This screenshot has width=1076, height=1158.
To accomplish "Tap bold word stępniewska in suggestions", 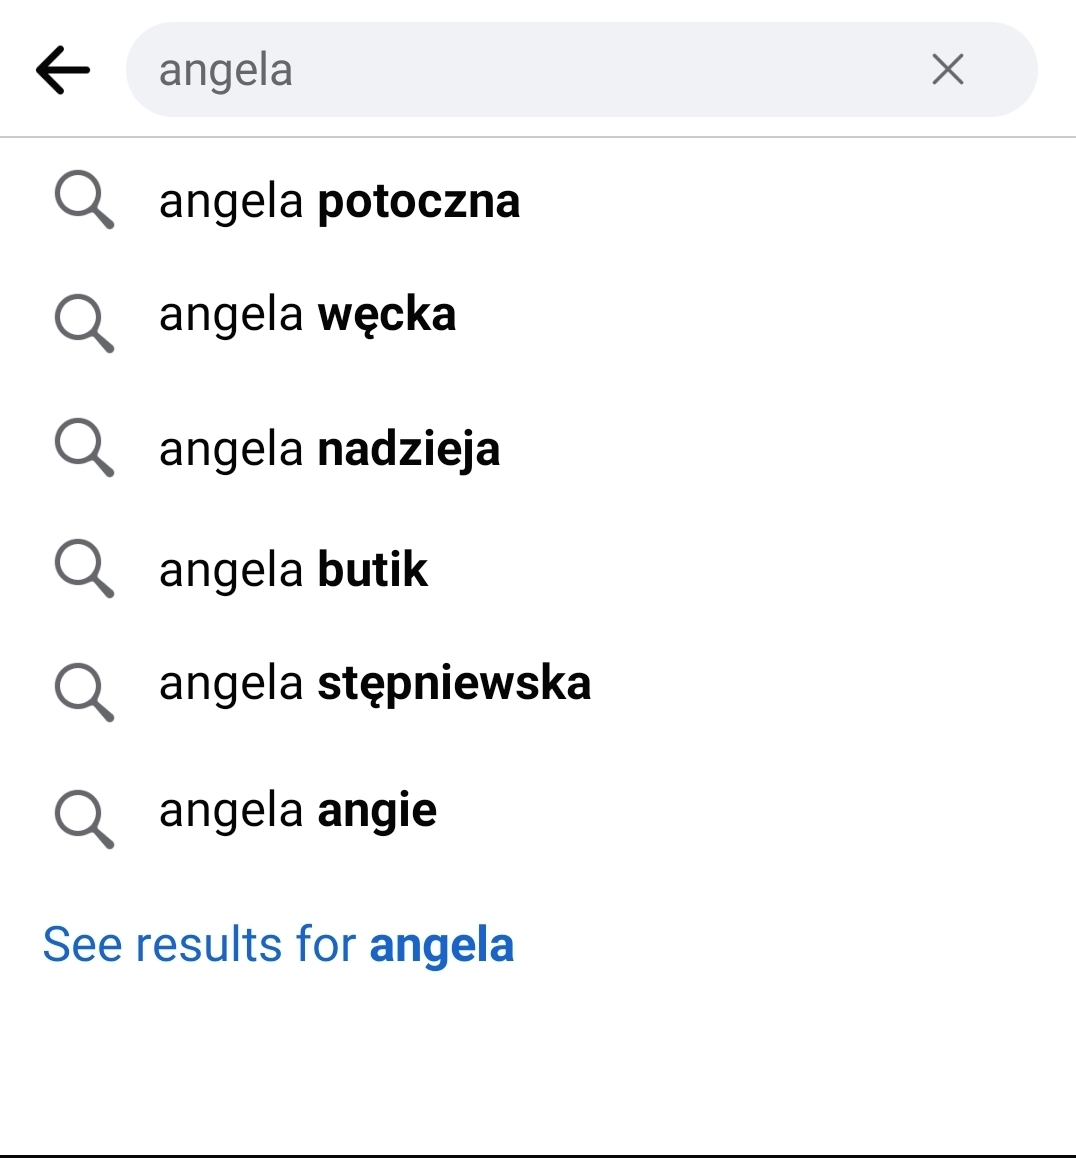I will (x=454, y=684).
